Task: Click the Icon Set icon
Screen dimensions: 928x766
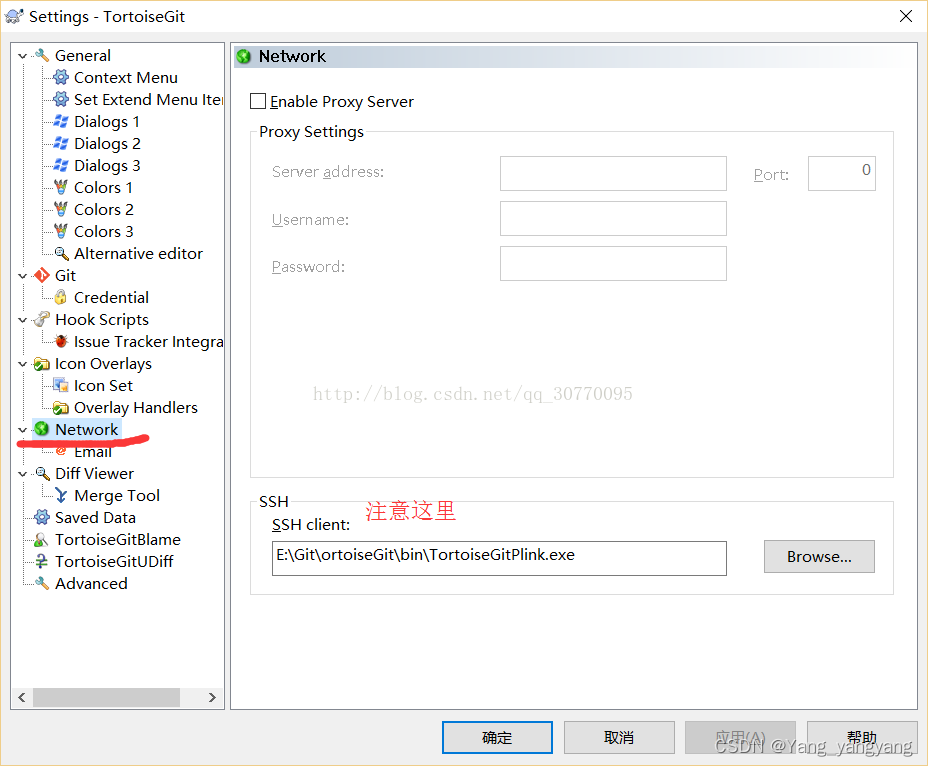Action: coord(60,385)
